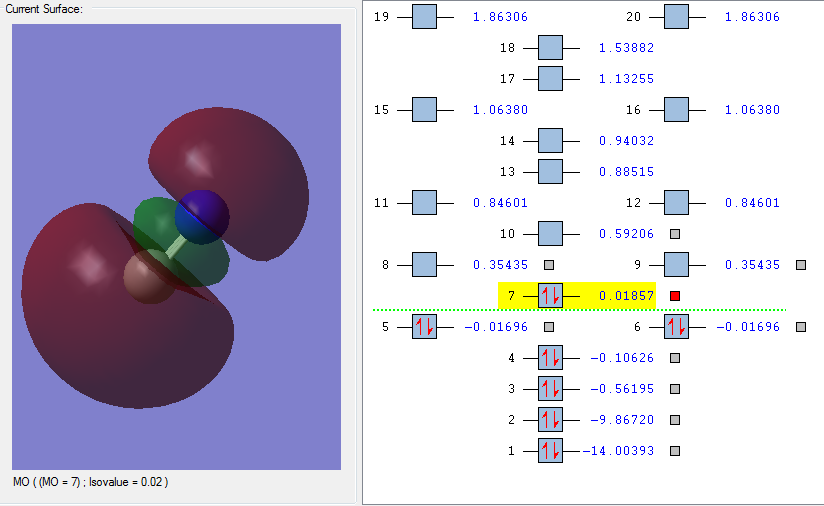
Task: Click the MO = 7 isovalue caption
Action: click(90, 482)
